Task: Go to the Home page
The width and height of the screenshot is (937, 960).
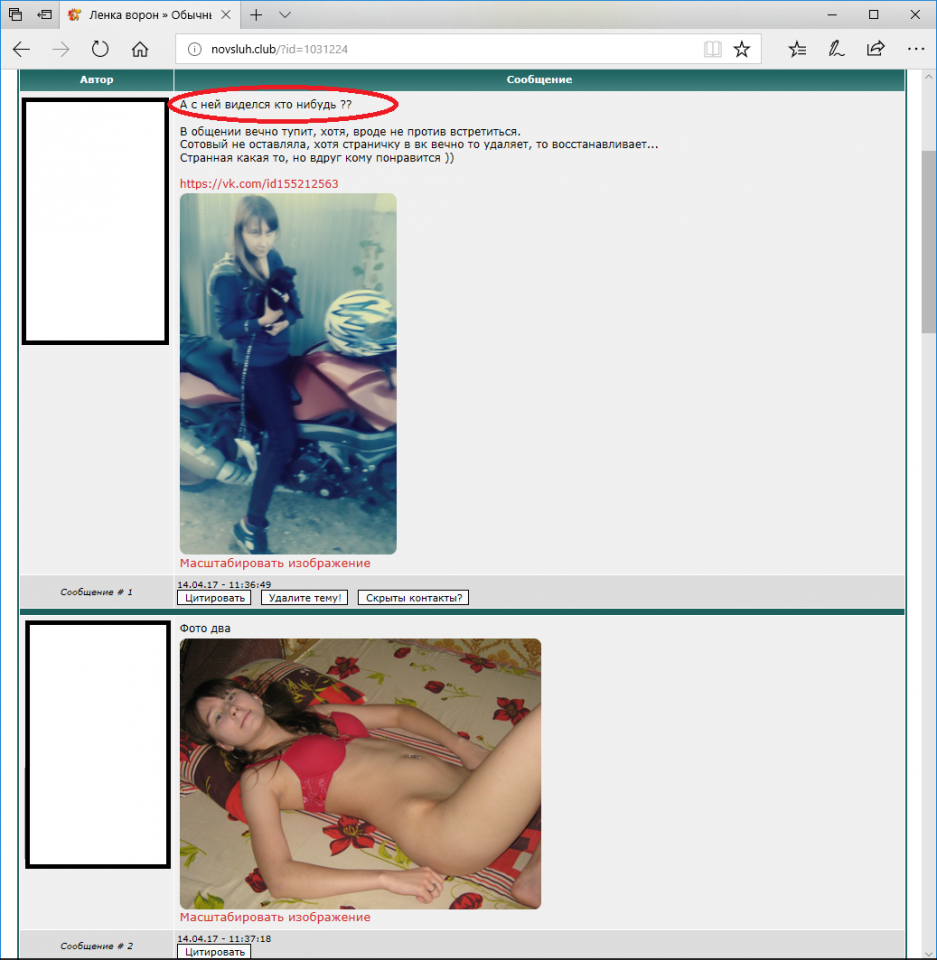Action: [x=140, y=49]
